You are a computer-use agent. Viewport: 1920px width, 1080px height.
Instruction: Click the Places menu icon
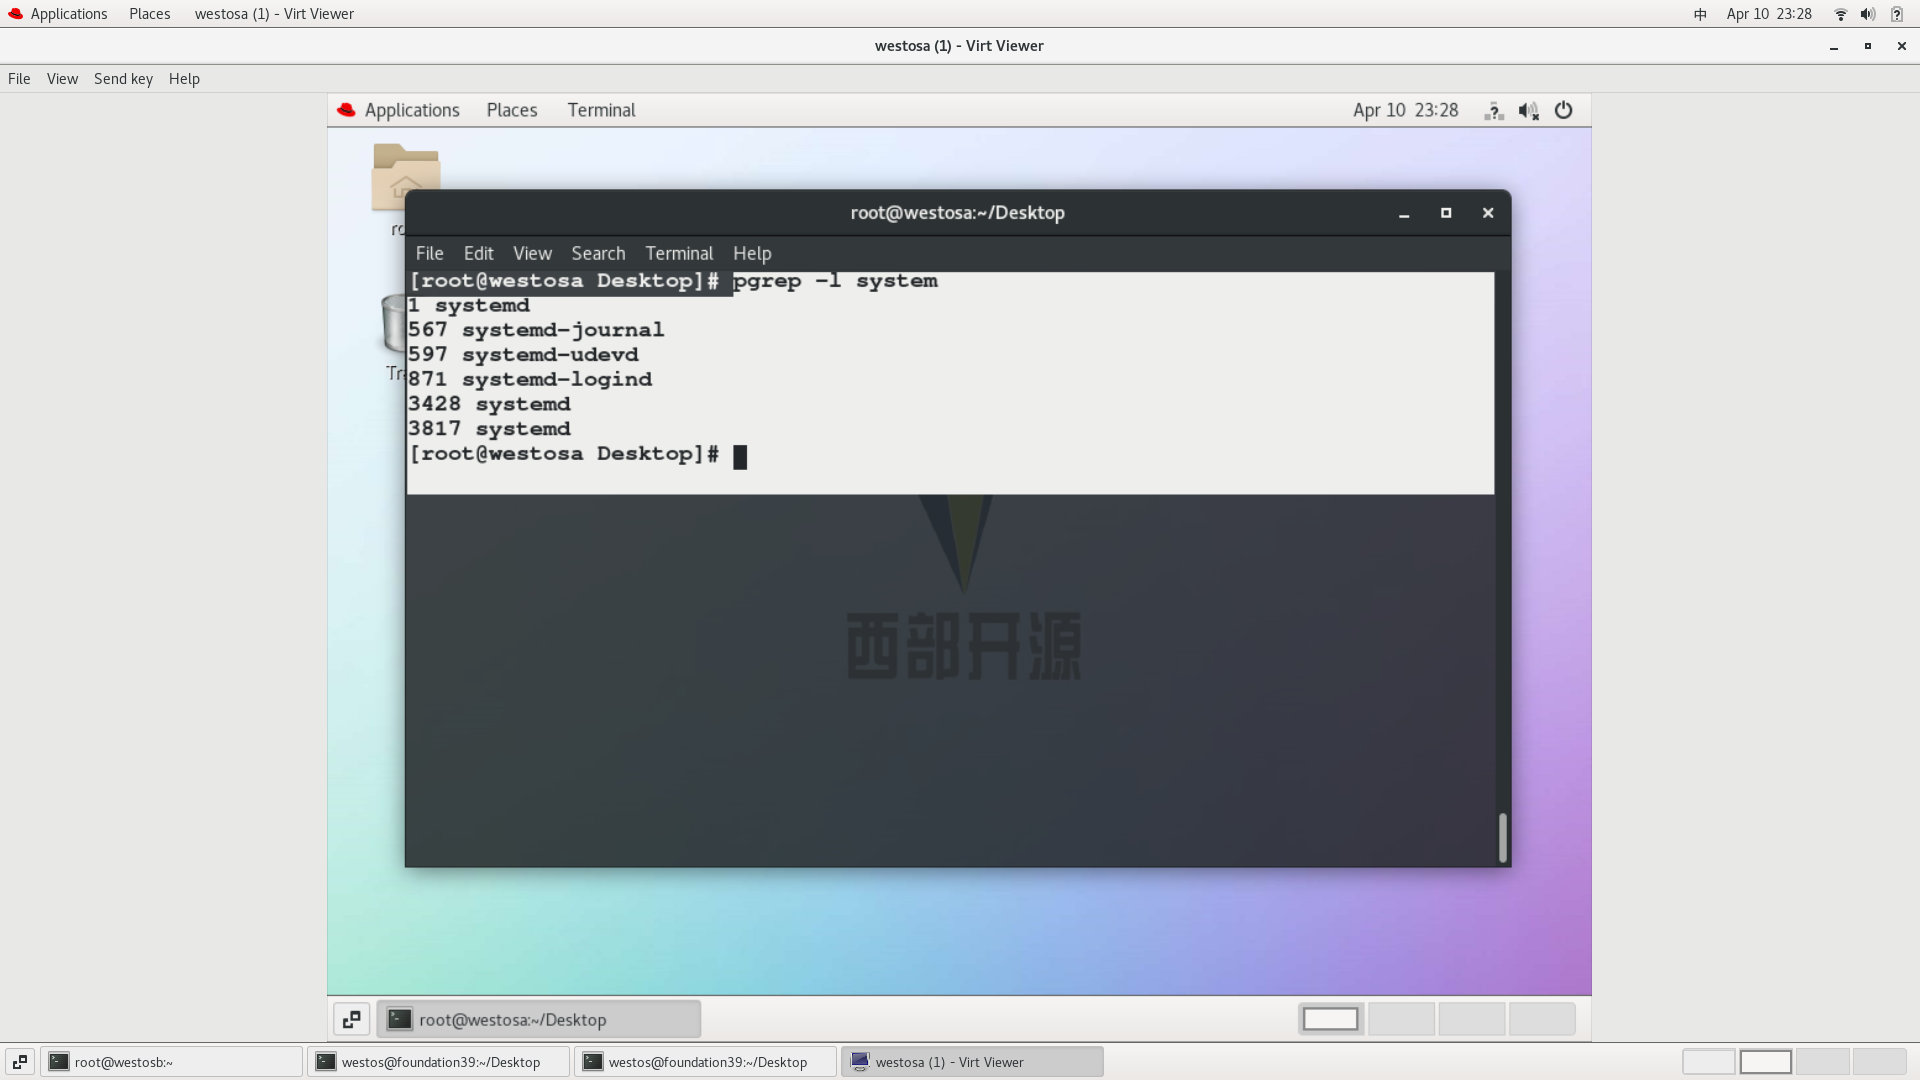512,109
